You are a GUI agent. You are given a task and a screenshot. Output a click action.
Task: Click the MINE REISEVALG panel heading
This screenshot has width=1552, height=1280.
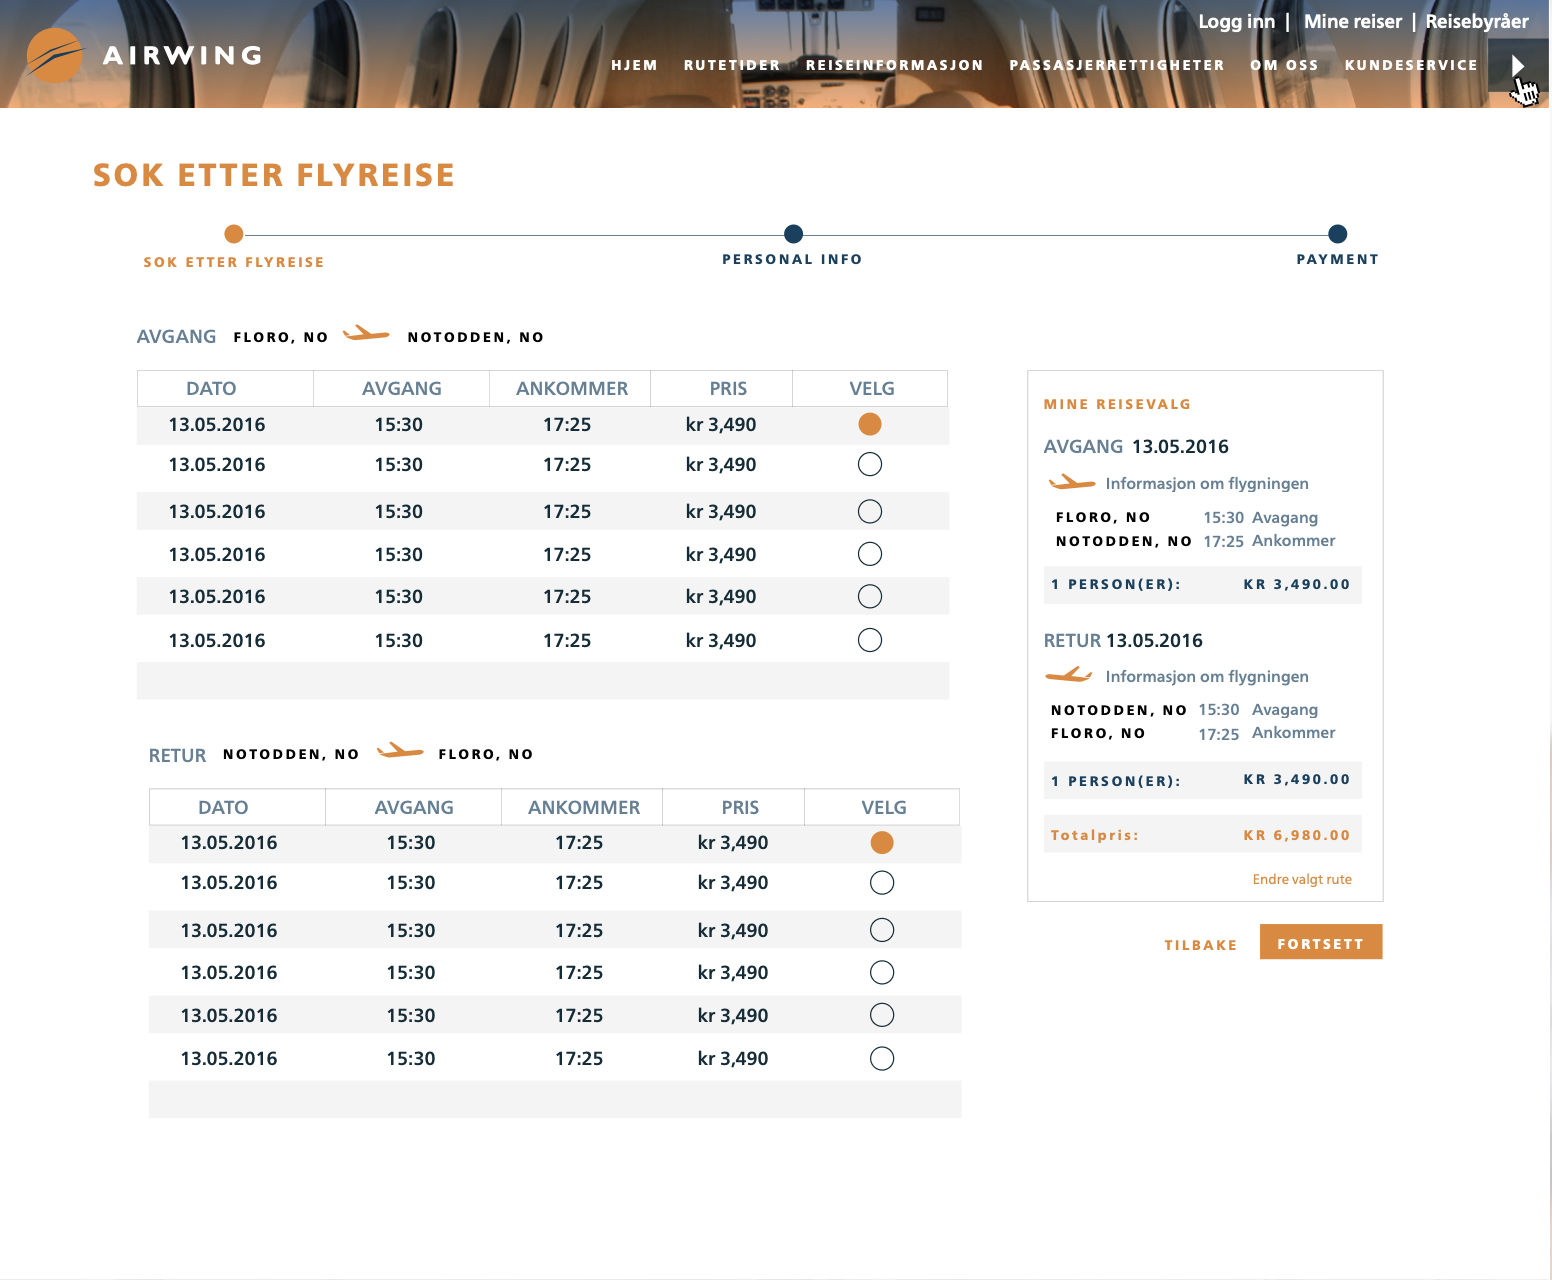[x=1117, y=404]
